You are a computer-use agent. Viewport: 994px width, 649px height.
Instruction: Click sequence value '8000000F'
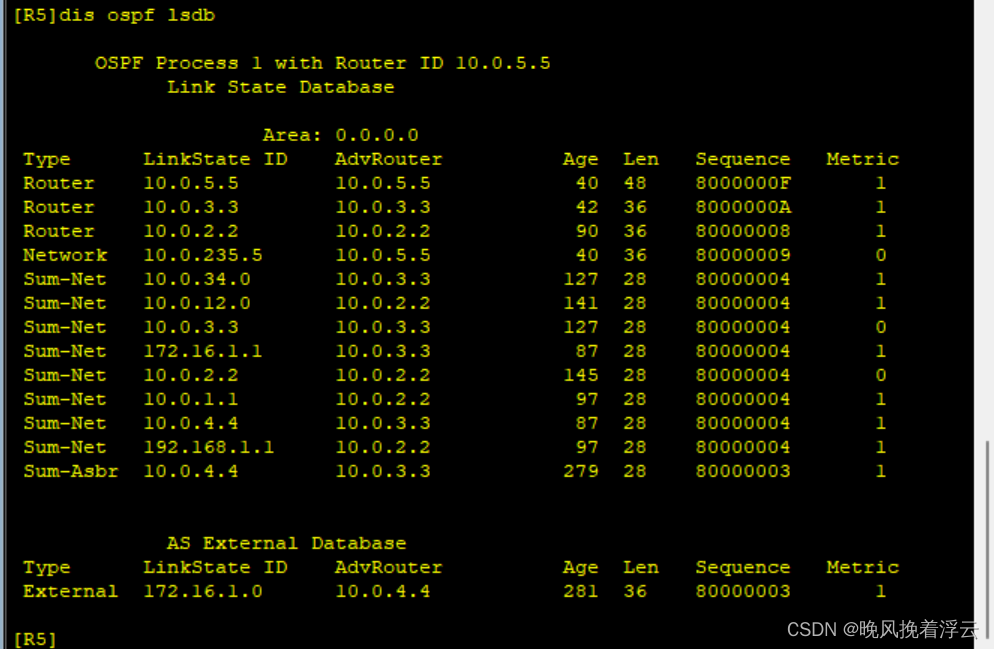(x=743, y=183)
